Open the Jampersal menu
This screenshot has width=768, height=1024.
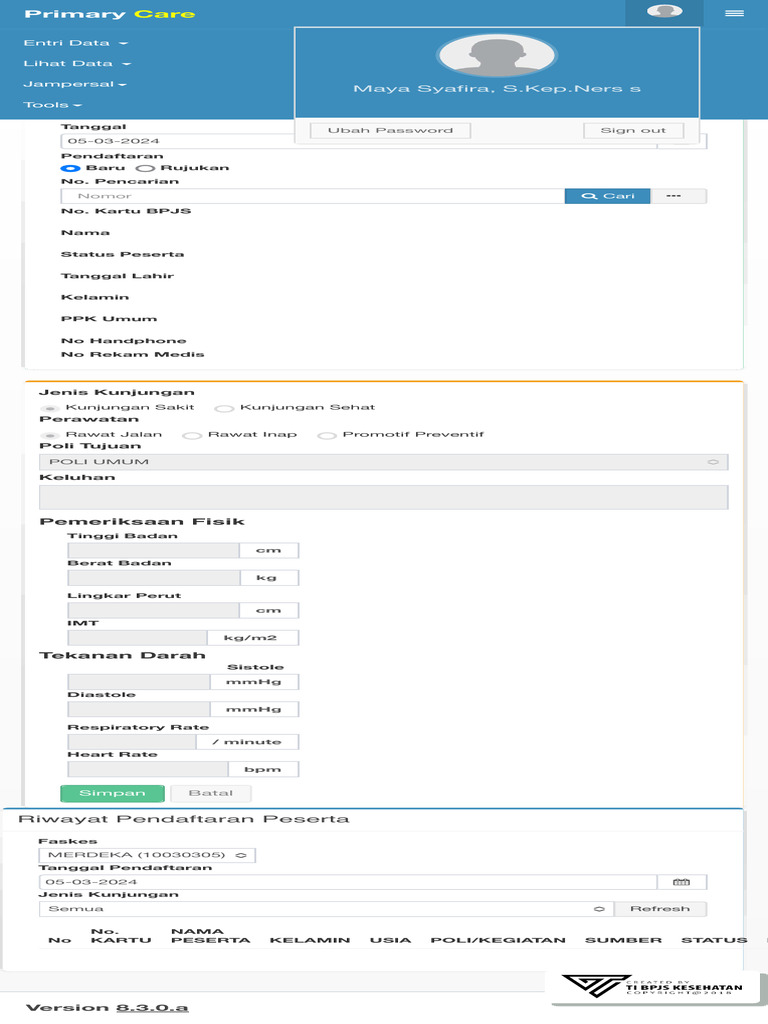coord(75,84)
